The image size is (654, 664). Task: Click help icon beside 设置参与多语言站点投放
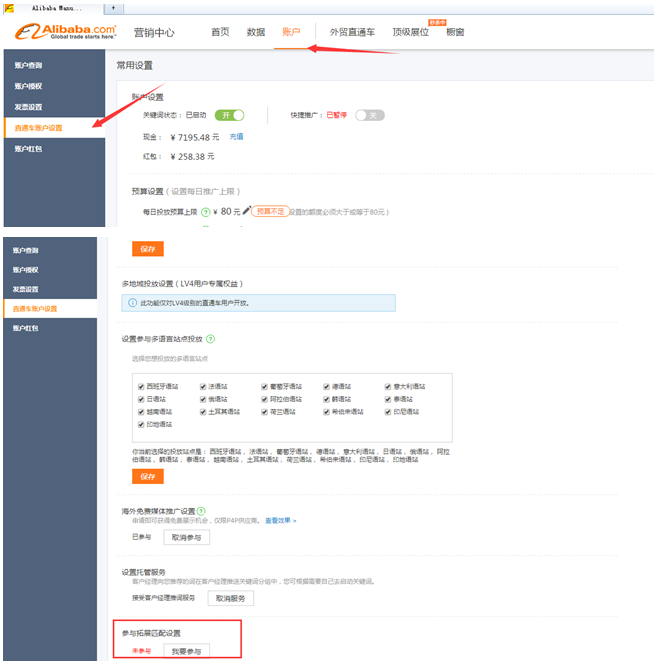click(x=211, y=339)
